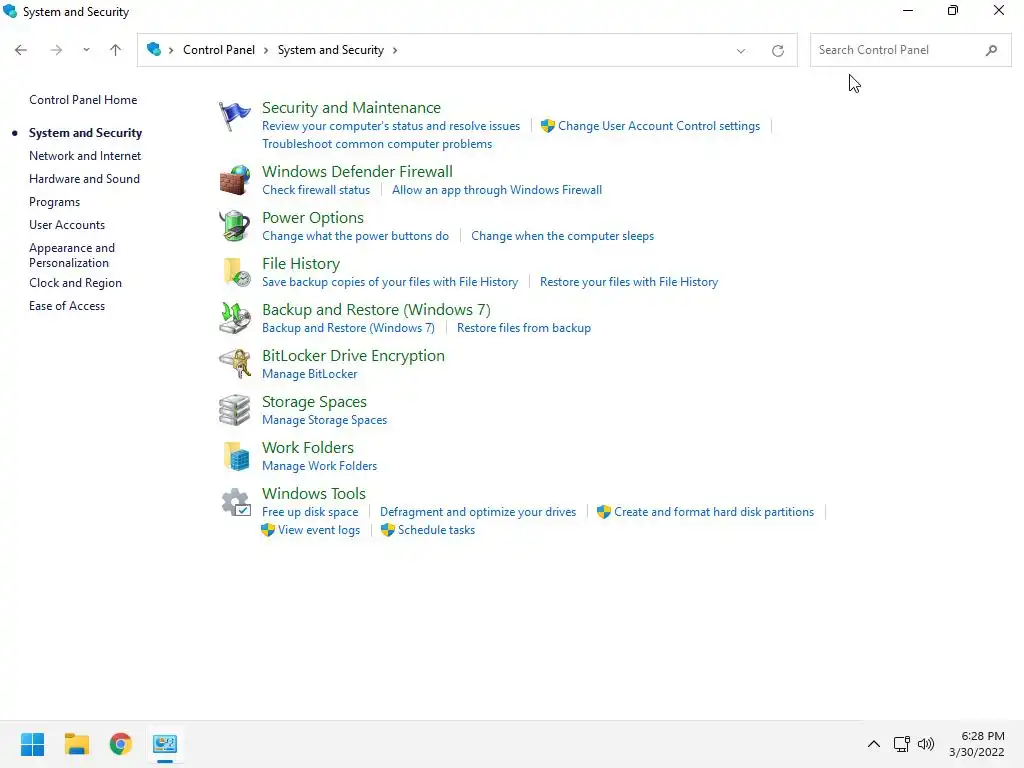Open the Backup and Restore drive icon
This screenshot has height=768, width=1024.
(234, 318)
